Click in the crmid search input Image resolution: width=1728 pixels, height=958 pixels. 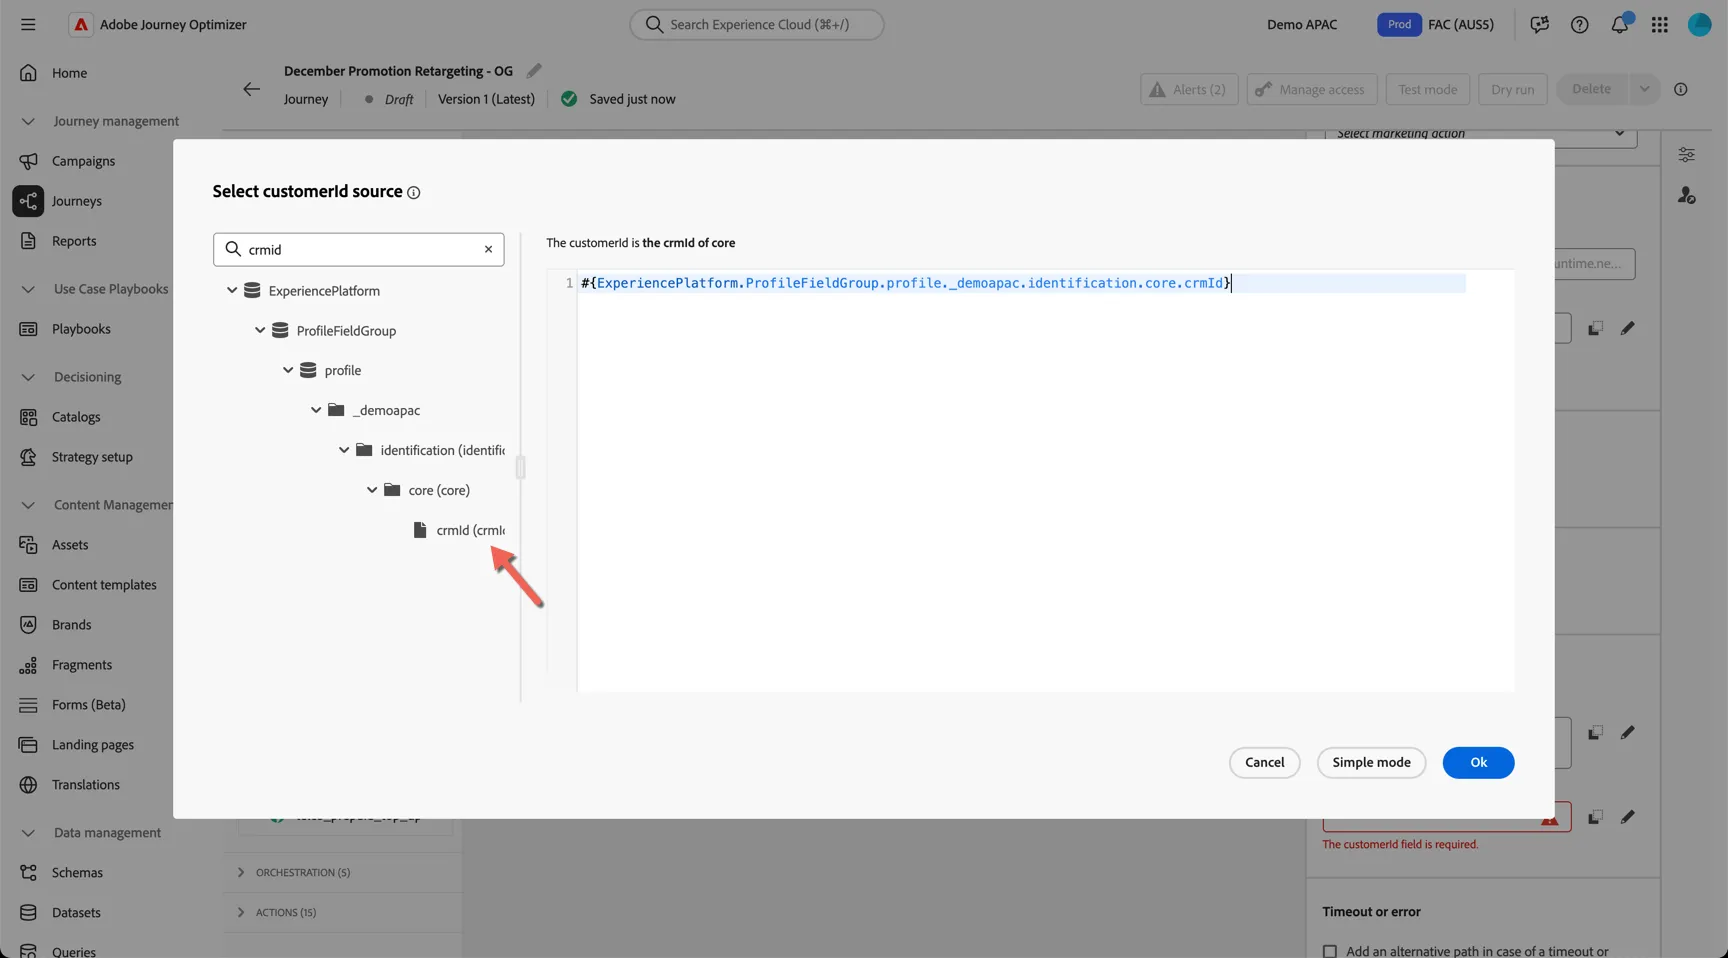point(360,250)
